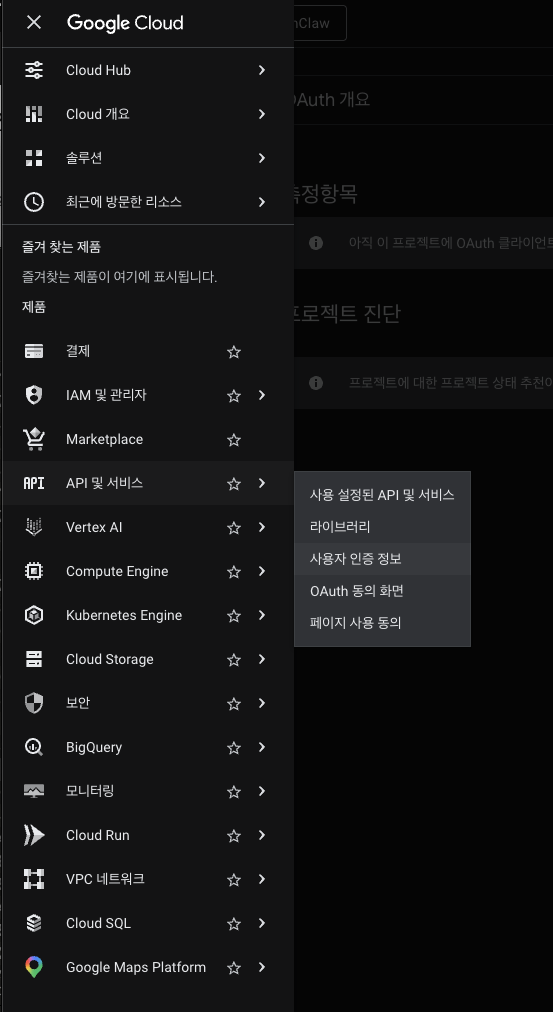Click the 보안 shield icon
The width and height of the screenshot is (553, 1012).
tap(34, 703)
